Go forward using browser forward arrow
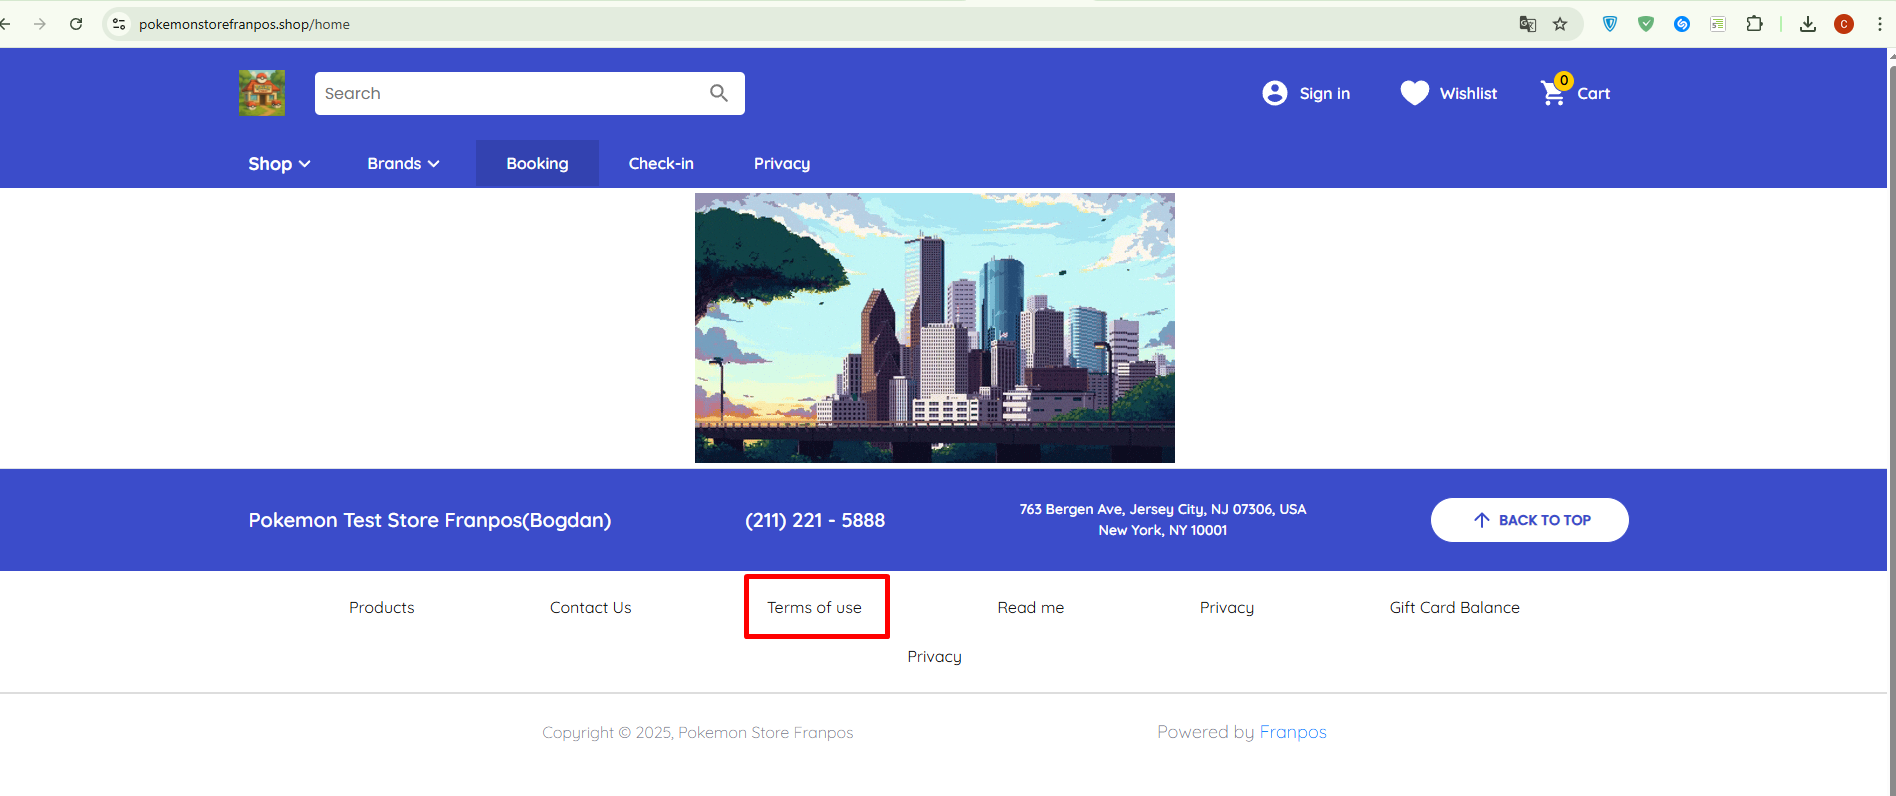Image resolution: width=1896 pixels, height=796 pixels. (40, 24)
